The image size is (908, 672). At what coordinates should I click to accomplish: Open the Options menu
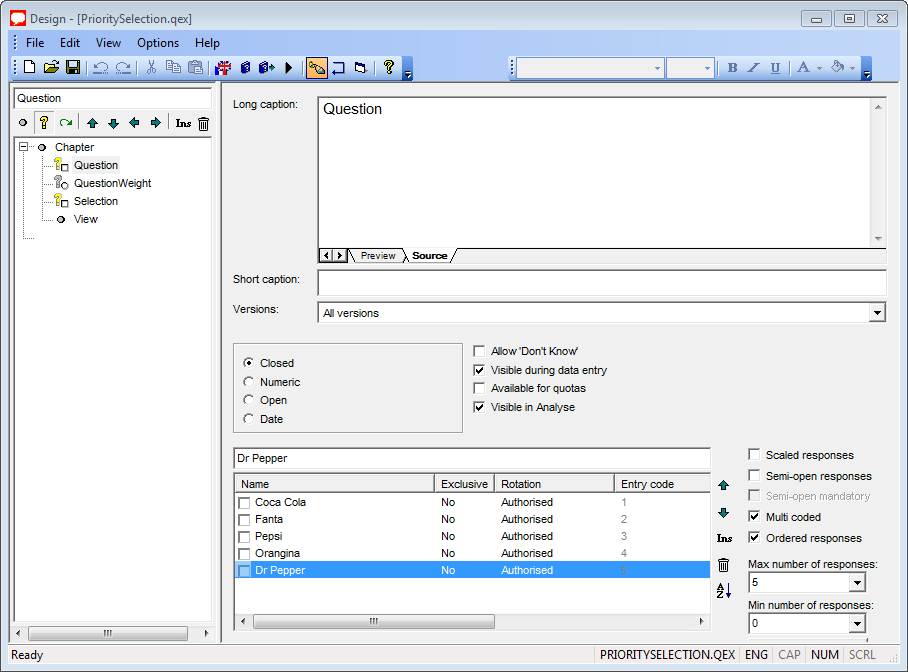[158, 43]
